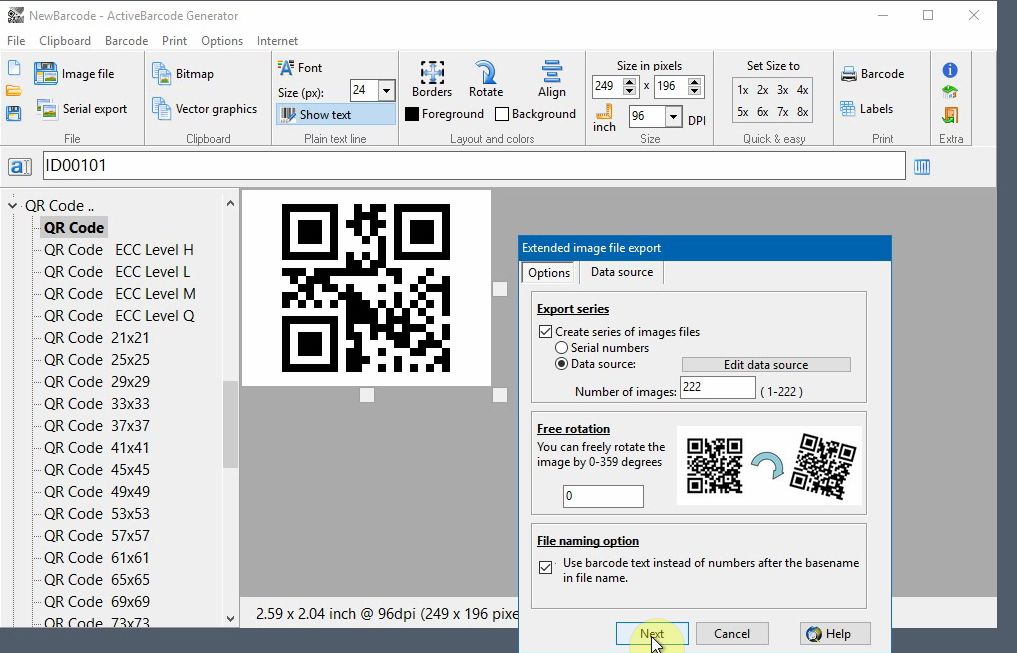Click the Next button
This screenshot has width=1017, height=653.
point(652,634)
